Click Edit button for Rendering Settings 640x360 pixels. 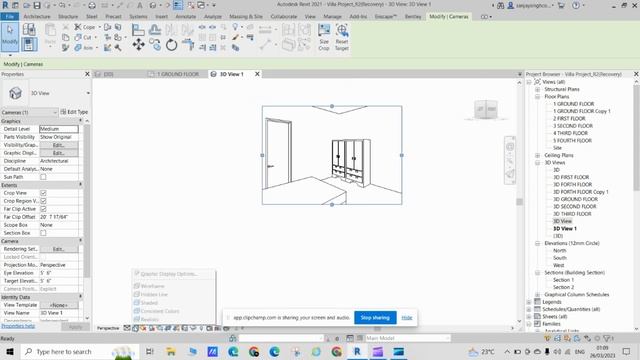[59, 249]
